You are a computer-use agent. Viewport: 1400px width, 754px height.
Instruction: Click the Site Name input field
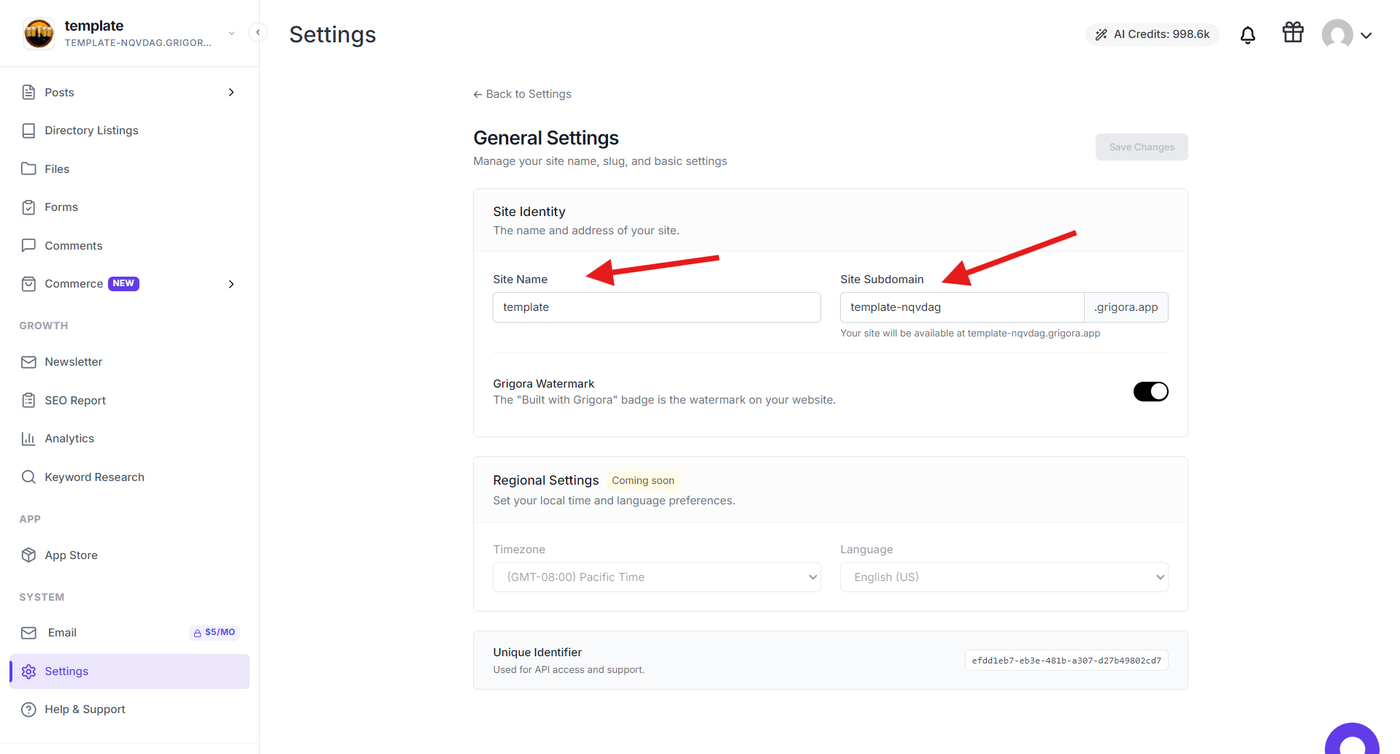[x=657, y=307]
